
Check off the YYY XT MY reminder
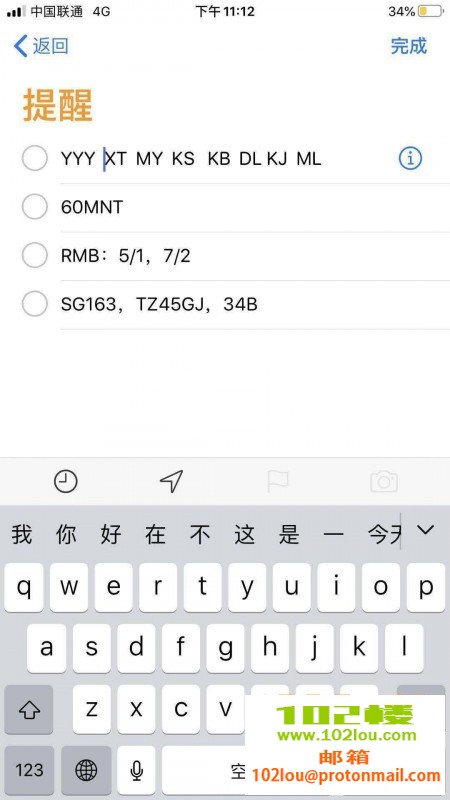[x=35, y=159]
